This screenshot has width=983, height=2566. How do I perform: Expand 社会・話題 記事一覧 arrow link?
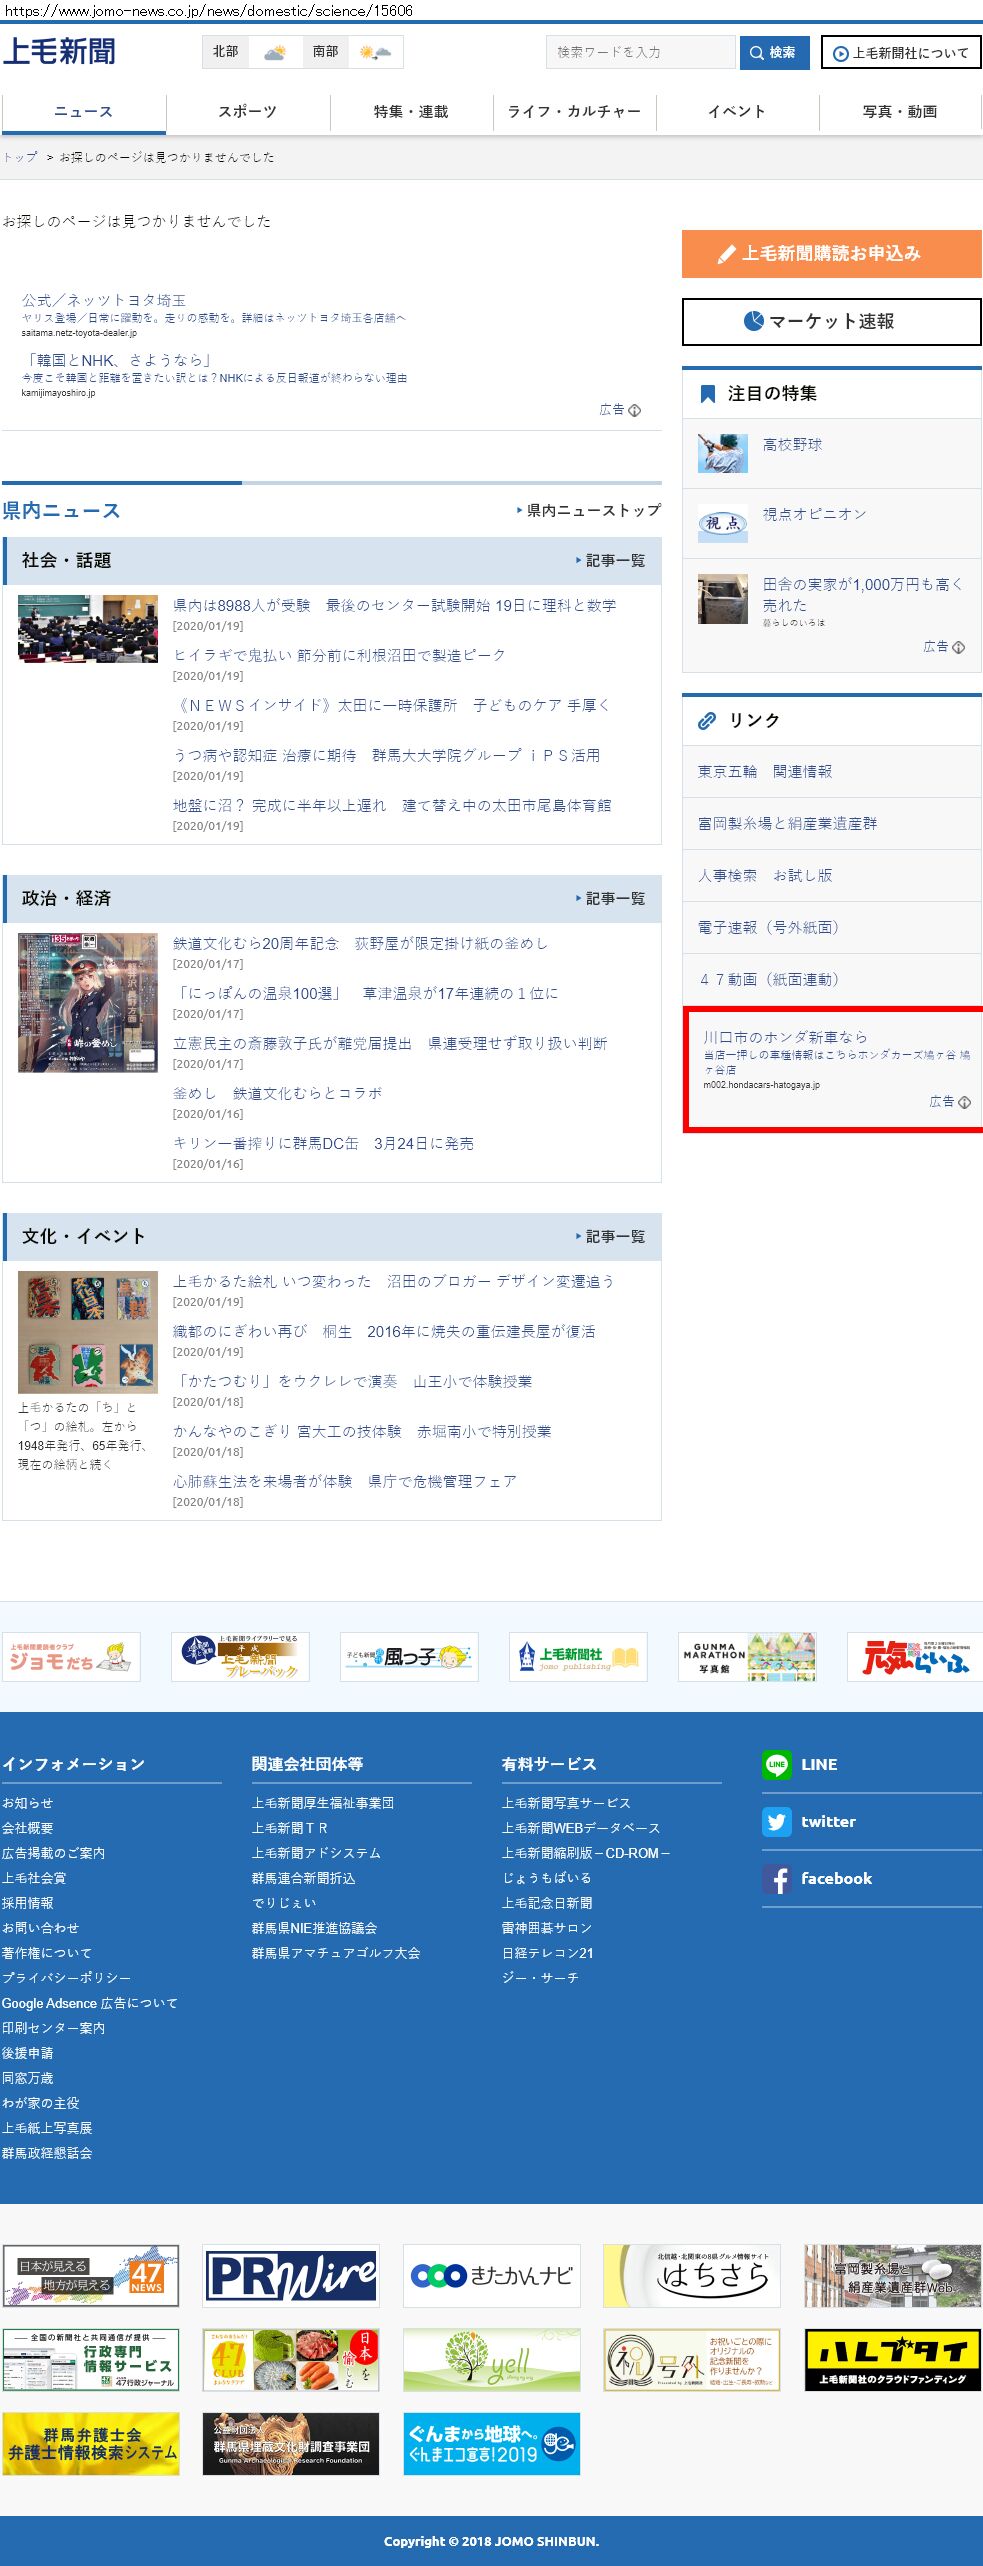pyautogui.click(x=611, y=560)
